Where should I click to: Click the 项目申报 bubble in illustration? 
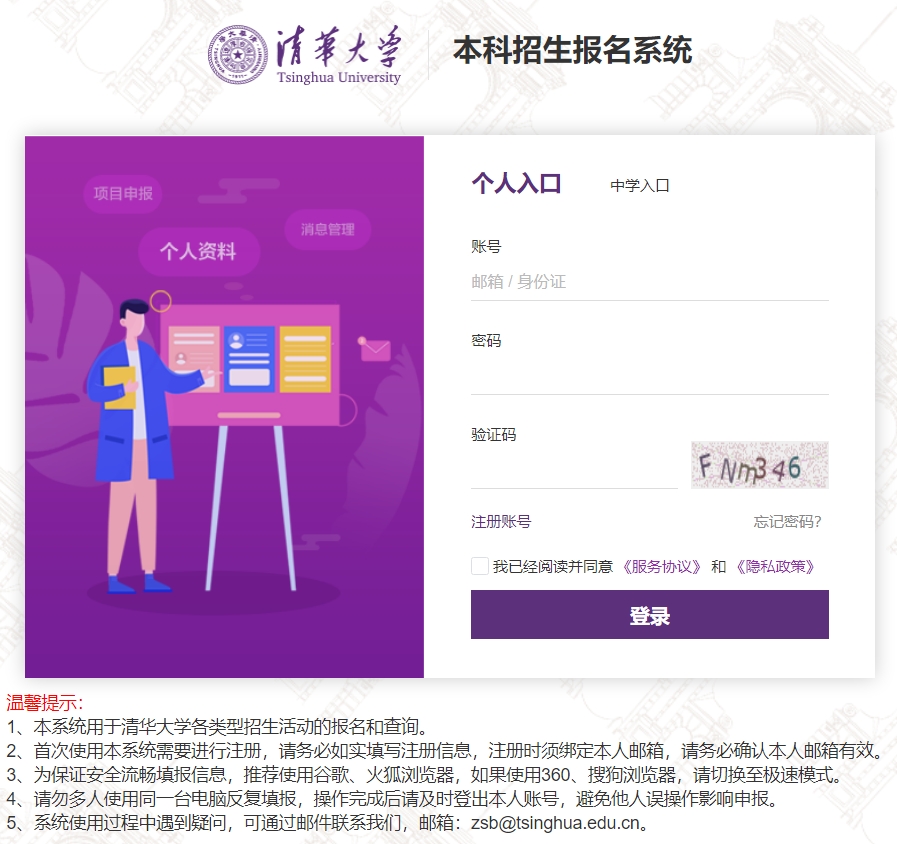[123, 193]
